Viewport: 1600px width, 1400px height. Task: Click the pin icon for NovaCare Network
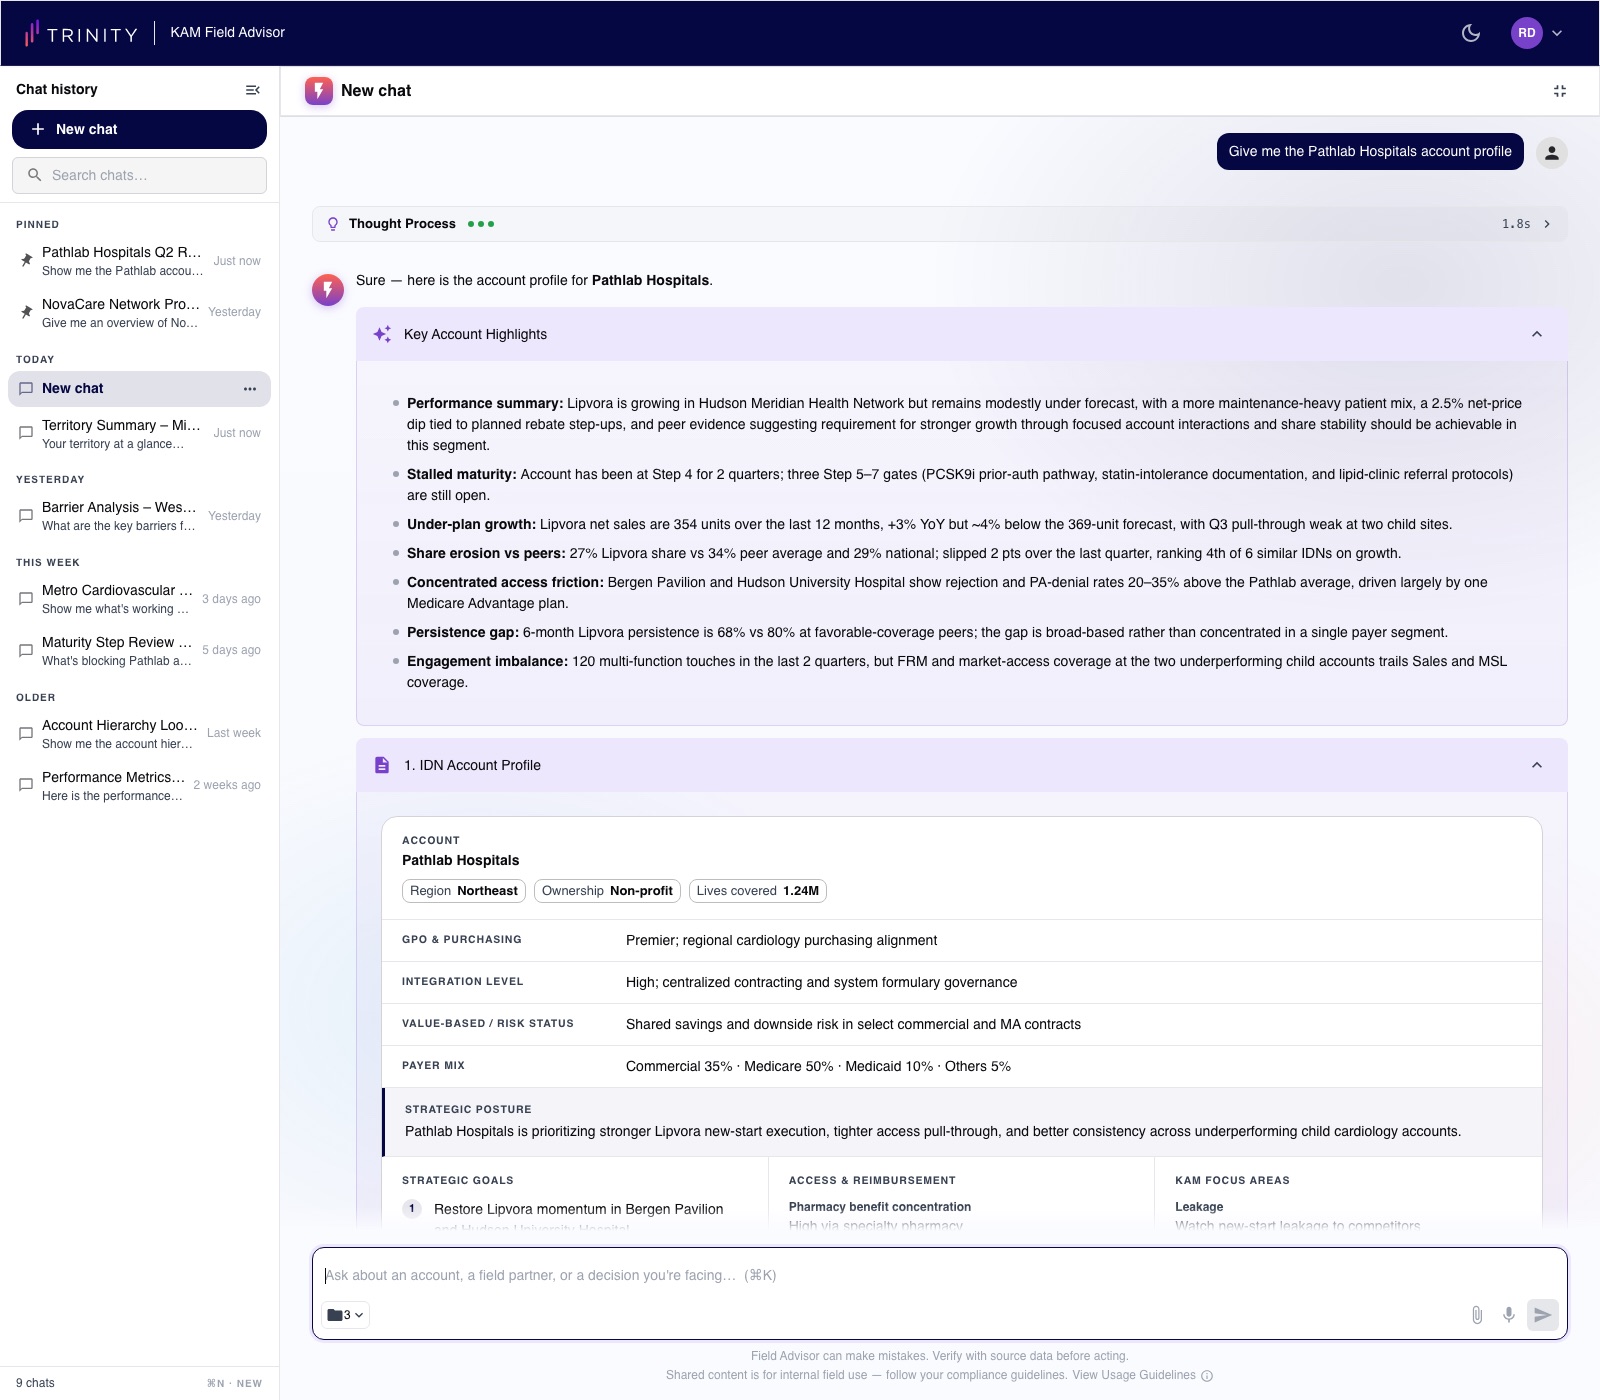coord(27,312)
